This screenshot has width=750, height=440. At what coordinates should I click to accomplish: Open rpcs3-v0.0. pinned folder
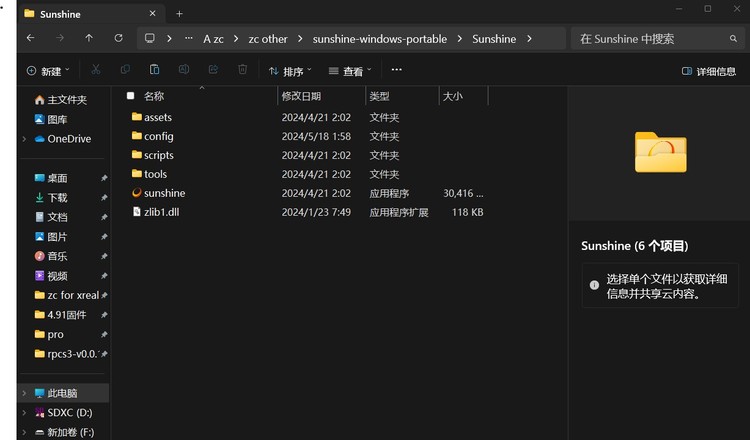pyautogui.click(x=66, y=354)
